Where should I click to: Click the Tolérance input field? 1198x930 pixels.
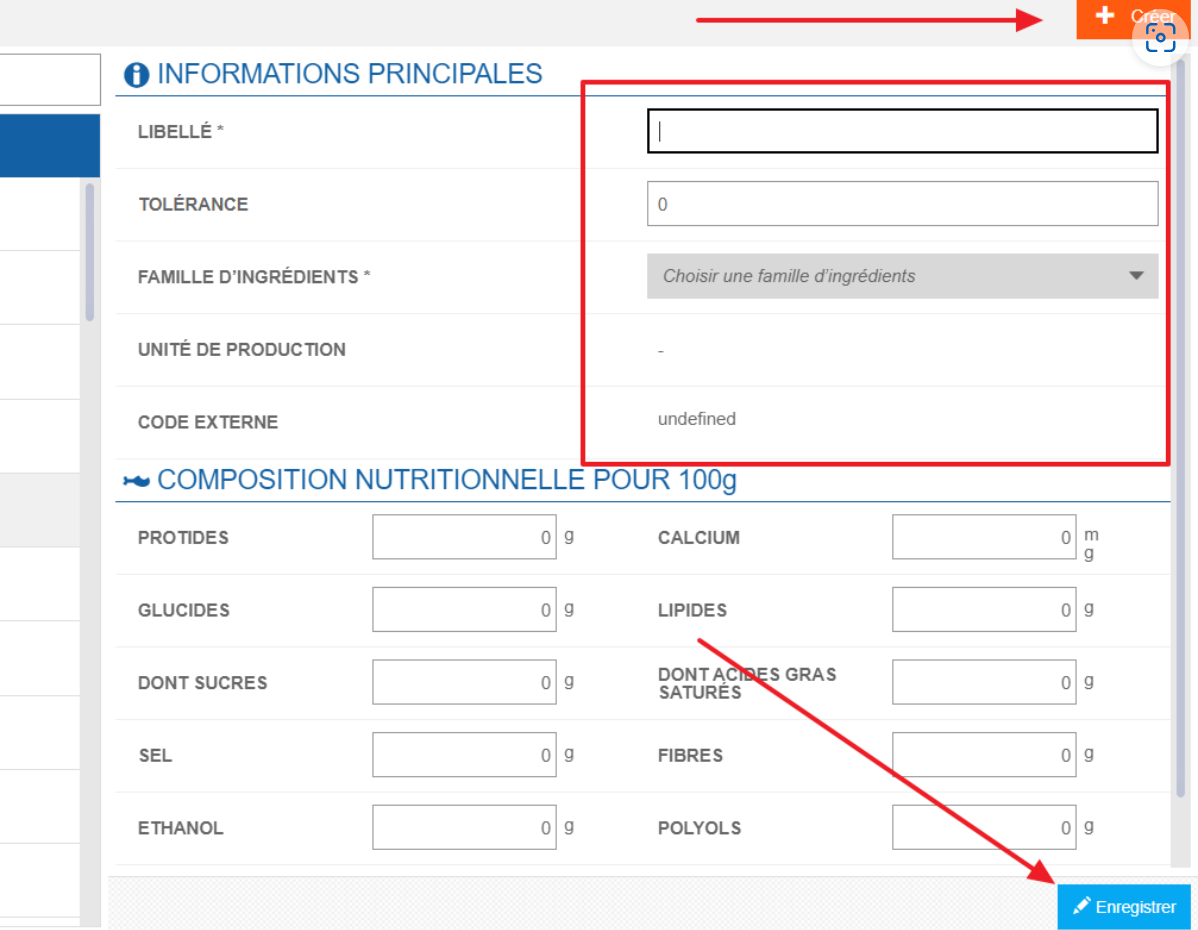pos(902,204)
